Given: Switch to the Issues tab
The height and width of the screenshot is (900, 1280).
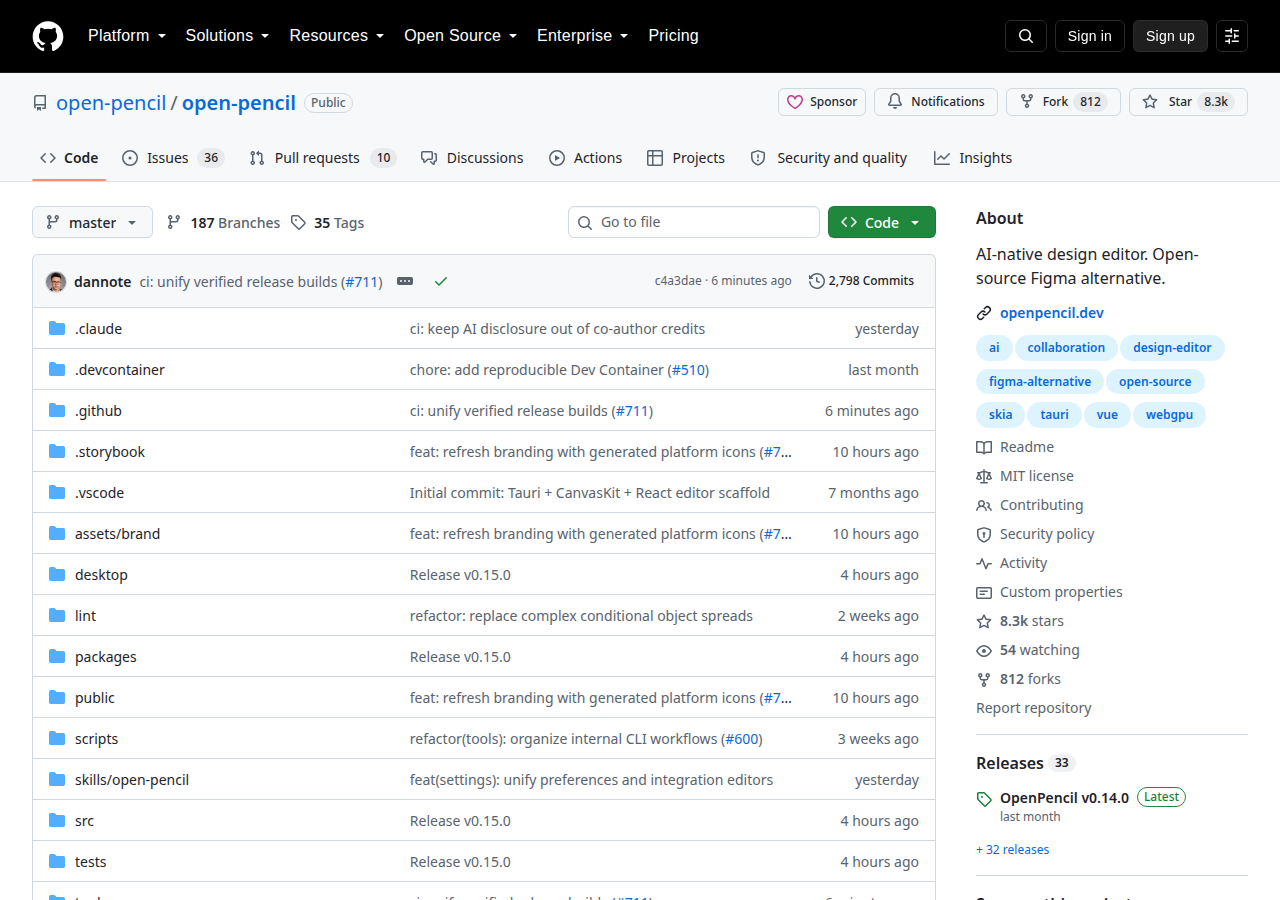Looking at the screenshot, I should [172, 158].
